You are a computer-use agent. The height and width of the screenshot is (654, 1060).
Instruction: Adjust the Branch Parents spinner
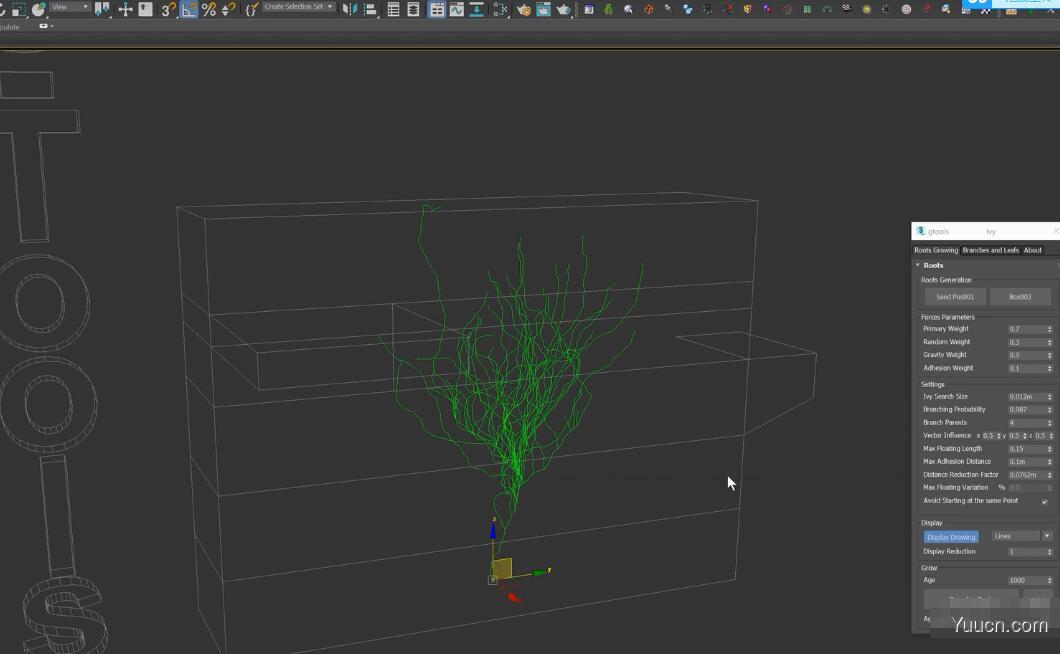click(x=1050, y=423)
